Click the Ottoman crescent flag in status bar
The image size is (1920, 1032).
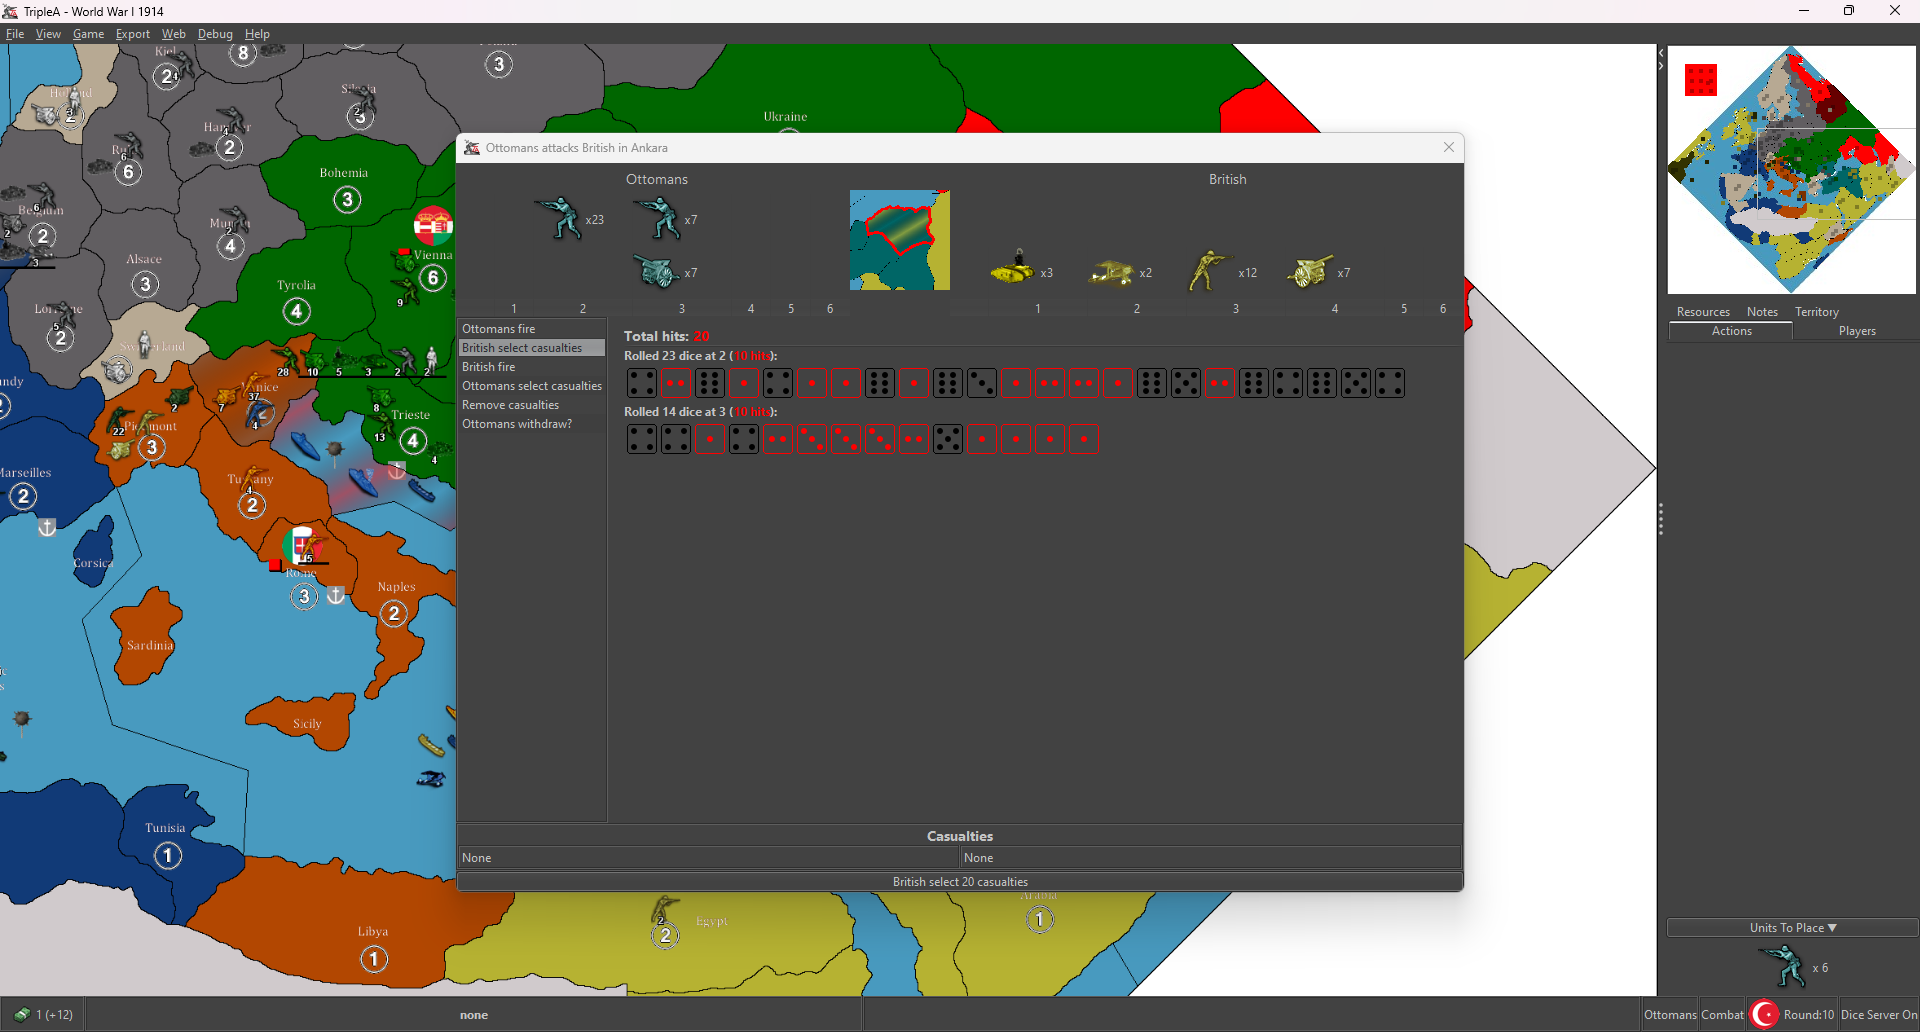click(x=1765, y=1014)
